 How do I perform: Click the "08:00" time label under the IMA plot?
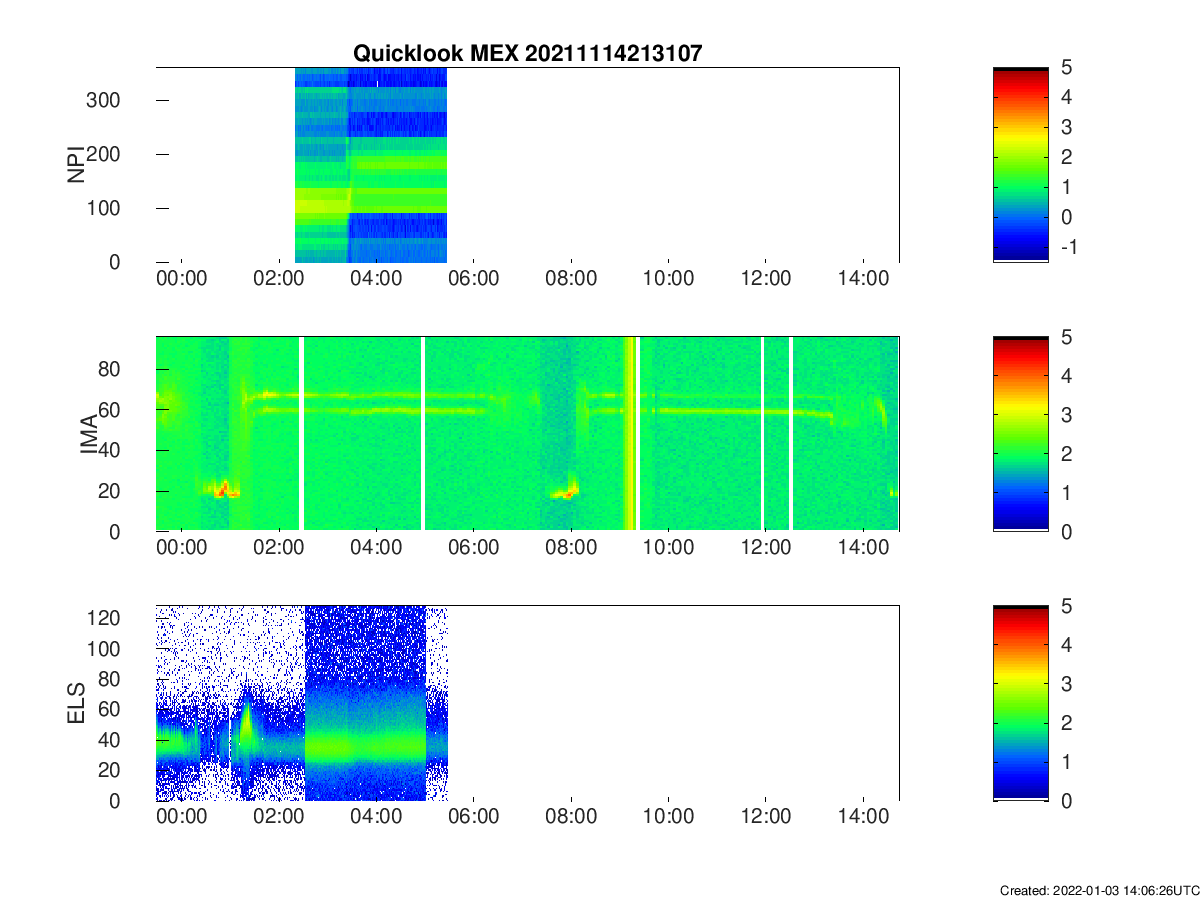pos(571,548)
